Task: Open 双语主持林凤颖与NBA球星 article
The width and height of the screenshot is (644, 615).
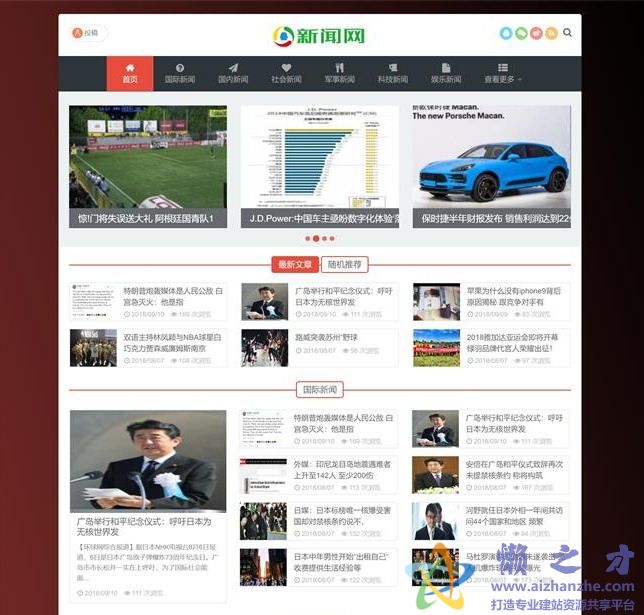Action: tap(172, 343)
